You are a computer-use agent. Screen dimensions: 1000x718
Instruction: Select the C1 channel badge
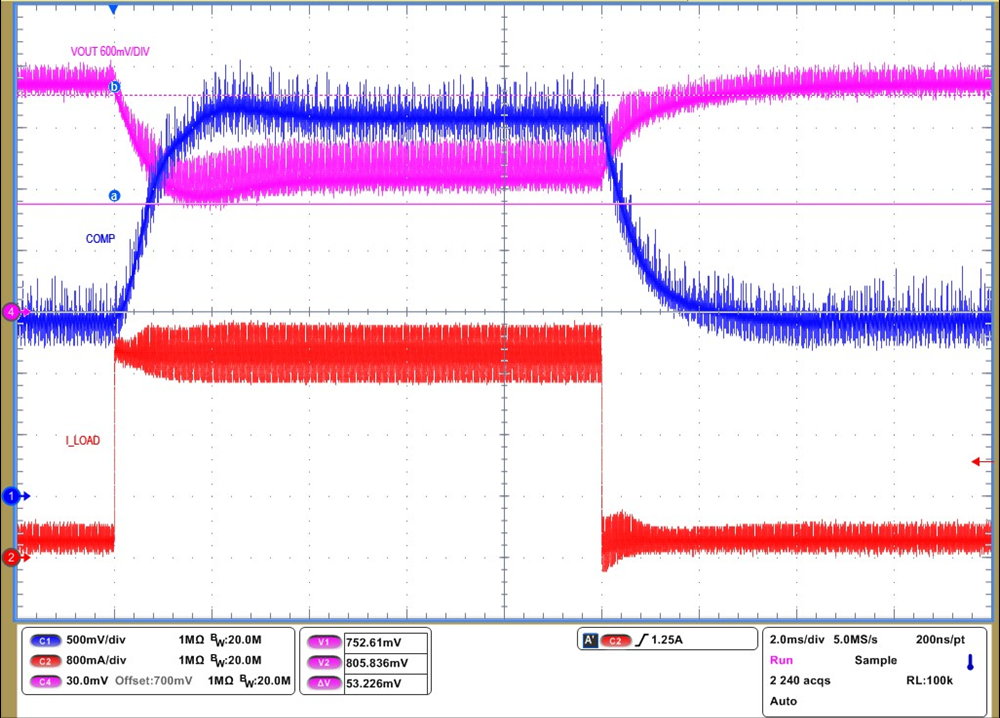45,640
